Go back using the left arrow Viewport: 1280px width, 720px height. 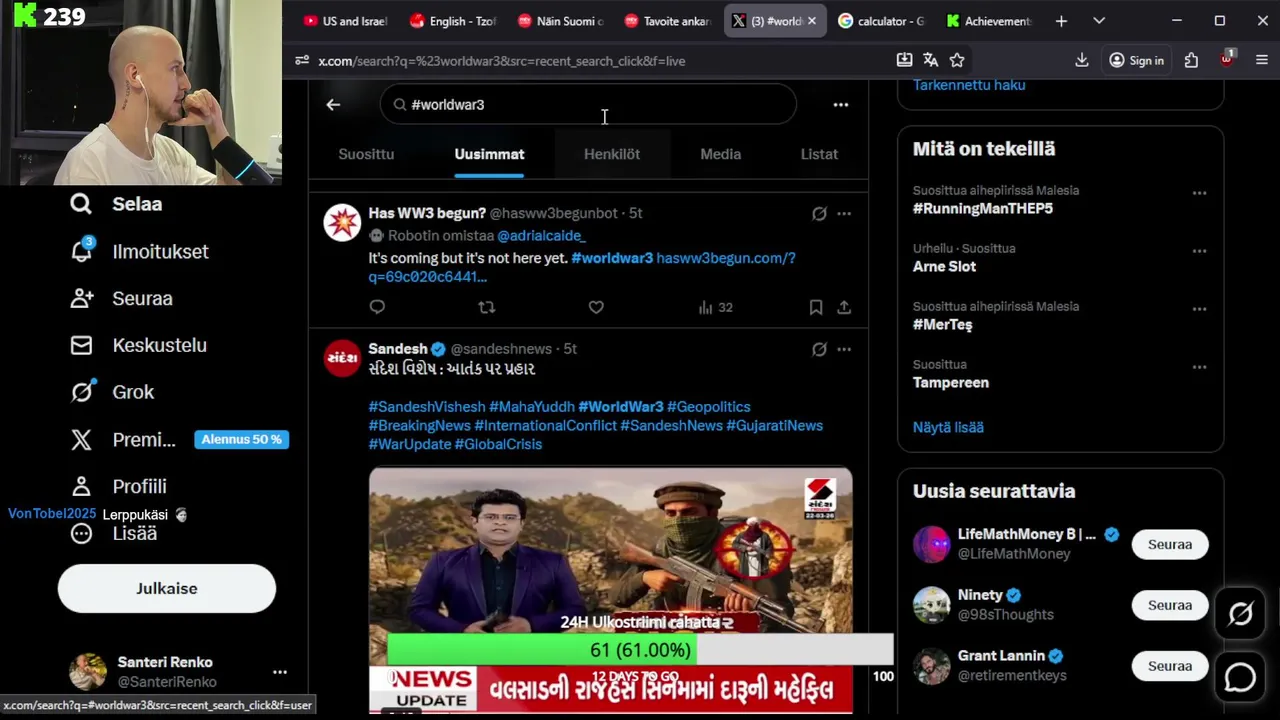(333, 104)
